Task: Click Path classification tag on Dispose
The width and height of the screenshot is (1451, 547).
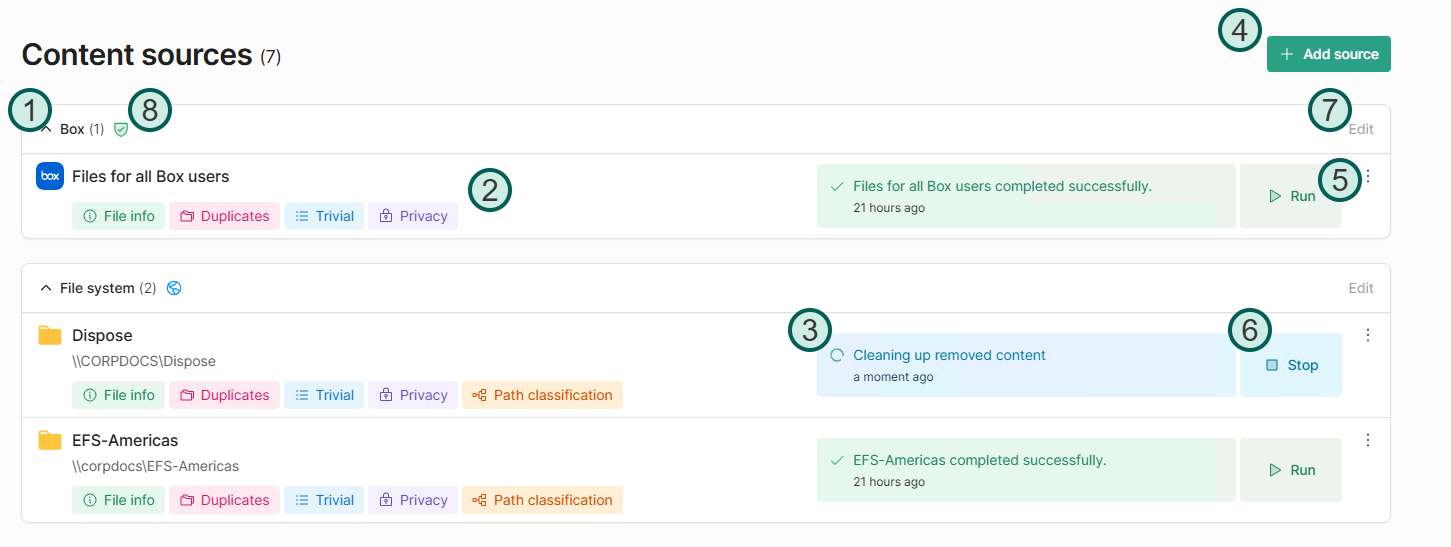Action: tap(542, 395)
